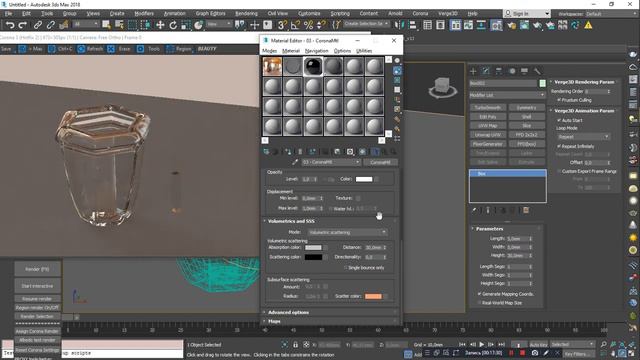
Task: Select the Box entry in modifier stack
Action: tap(507, 174)
